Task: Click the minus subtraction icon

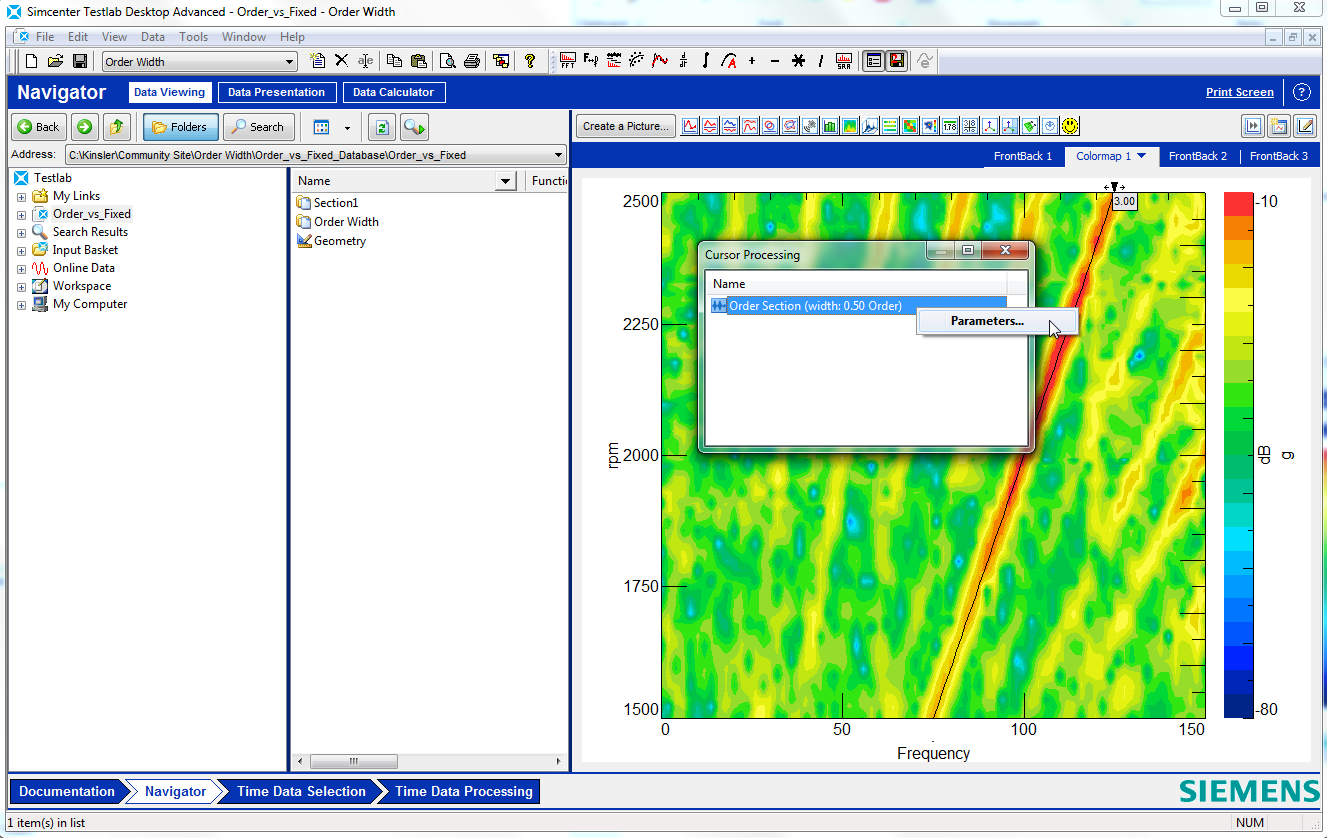Action: click(775, 61)
